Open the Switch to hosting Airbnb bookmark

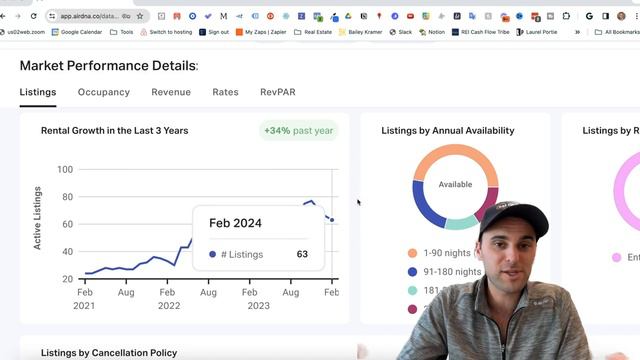click(166, 32)
